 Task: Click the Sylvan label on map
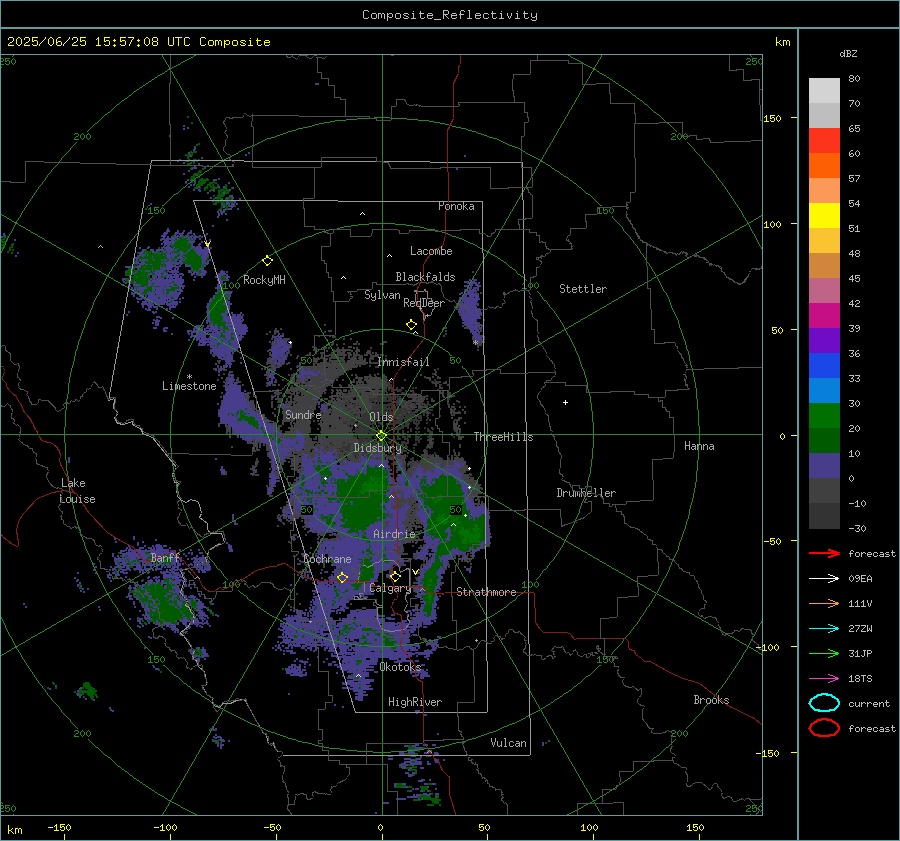click(382, 295)
